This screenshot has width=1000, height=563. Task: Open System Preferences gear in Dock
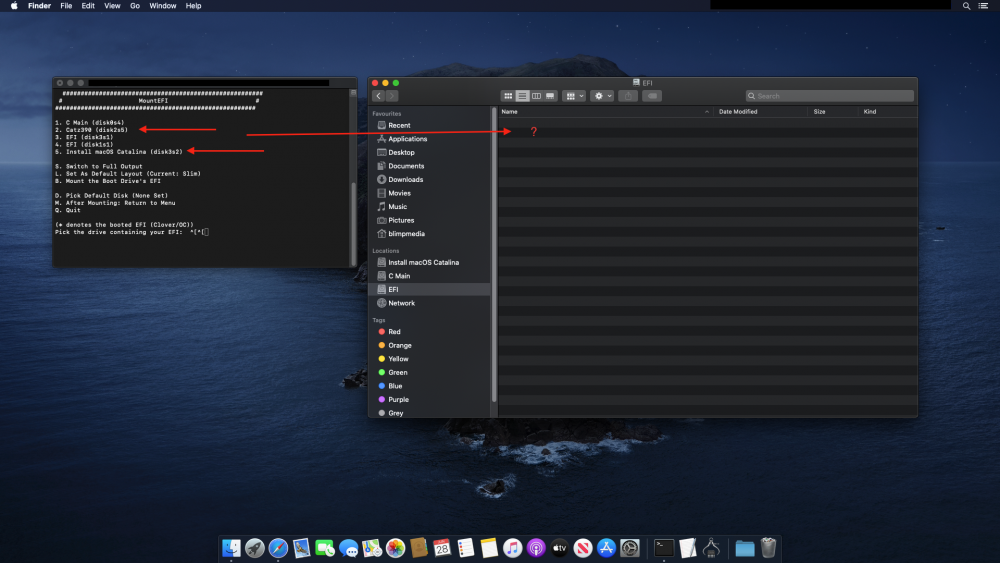click(629, 548)
